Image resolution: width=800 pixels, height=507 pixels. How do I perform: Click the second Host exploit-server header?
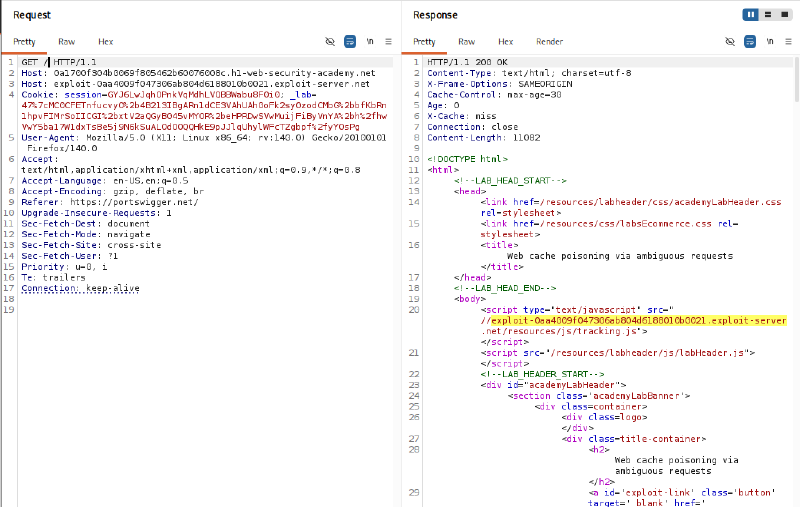point(195,84)
